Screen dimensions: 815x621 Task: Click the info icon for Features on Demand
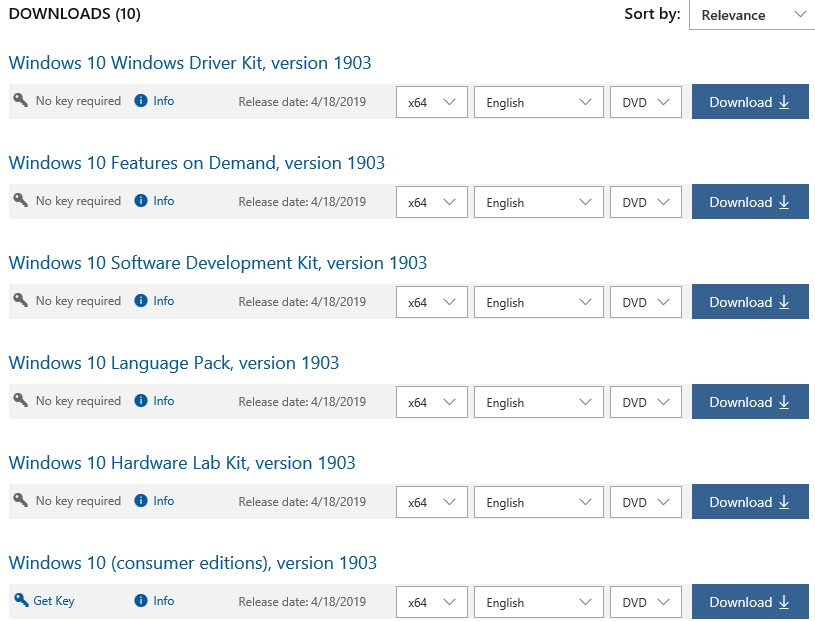click(141, 201)
